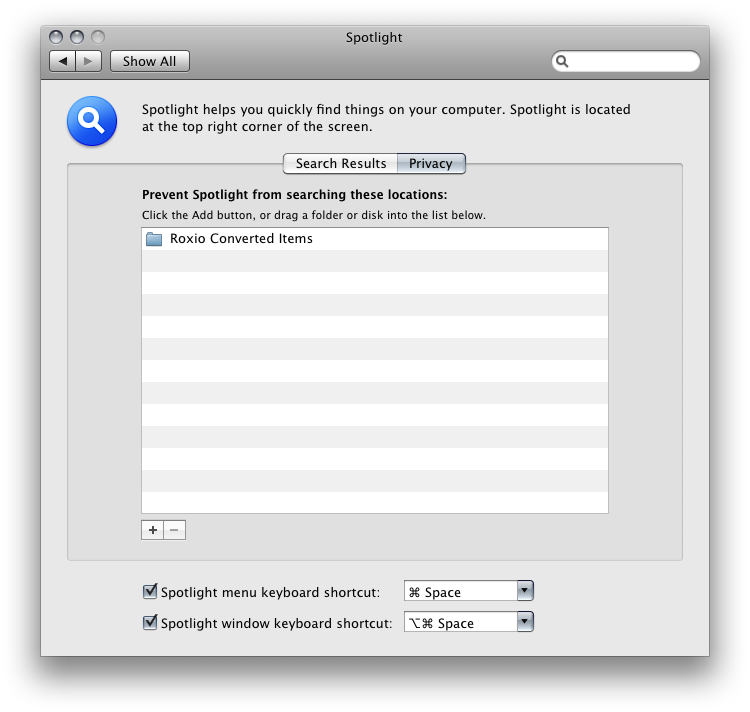Click the magnifying glass in search field

[562, 61]
